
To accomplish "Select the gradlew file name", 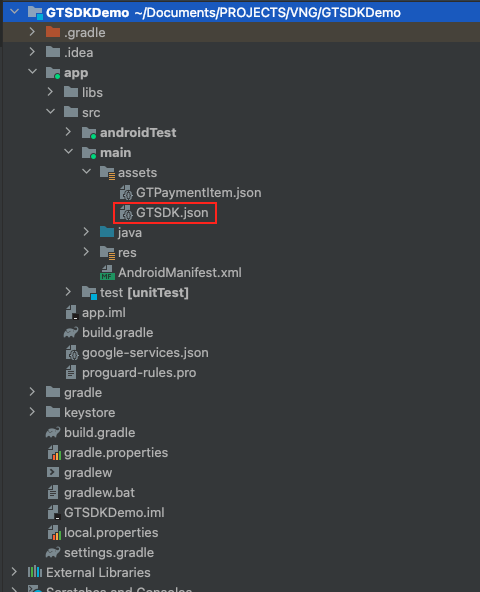I will [88, 472].
